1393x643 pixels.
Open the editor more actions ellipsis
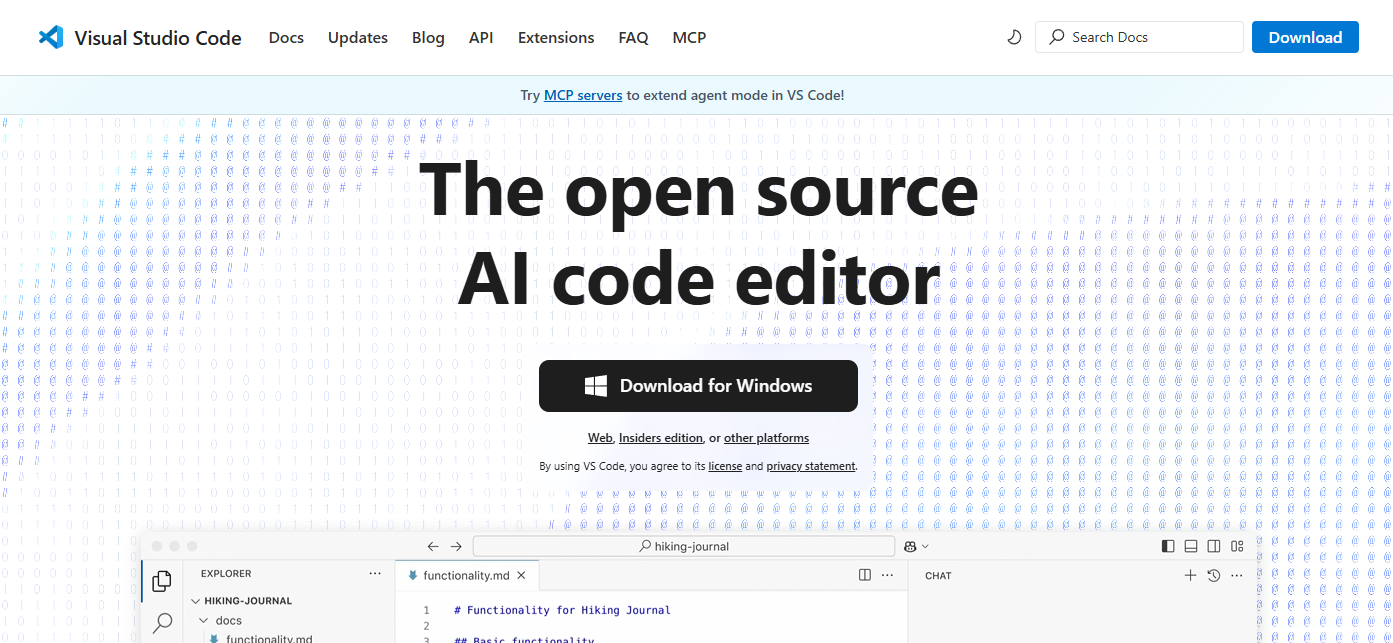[888, 575]
